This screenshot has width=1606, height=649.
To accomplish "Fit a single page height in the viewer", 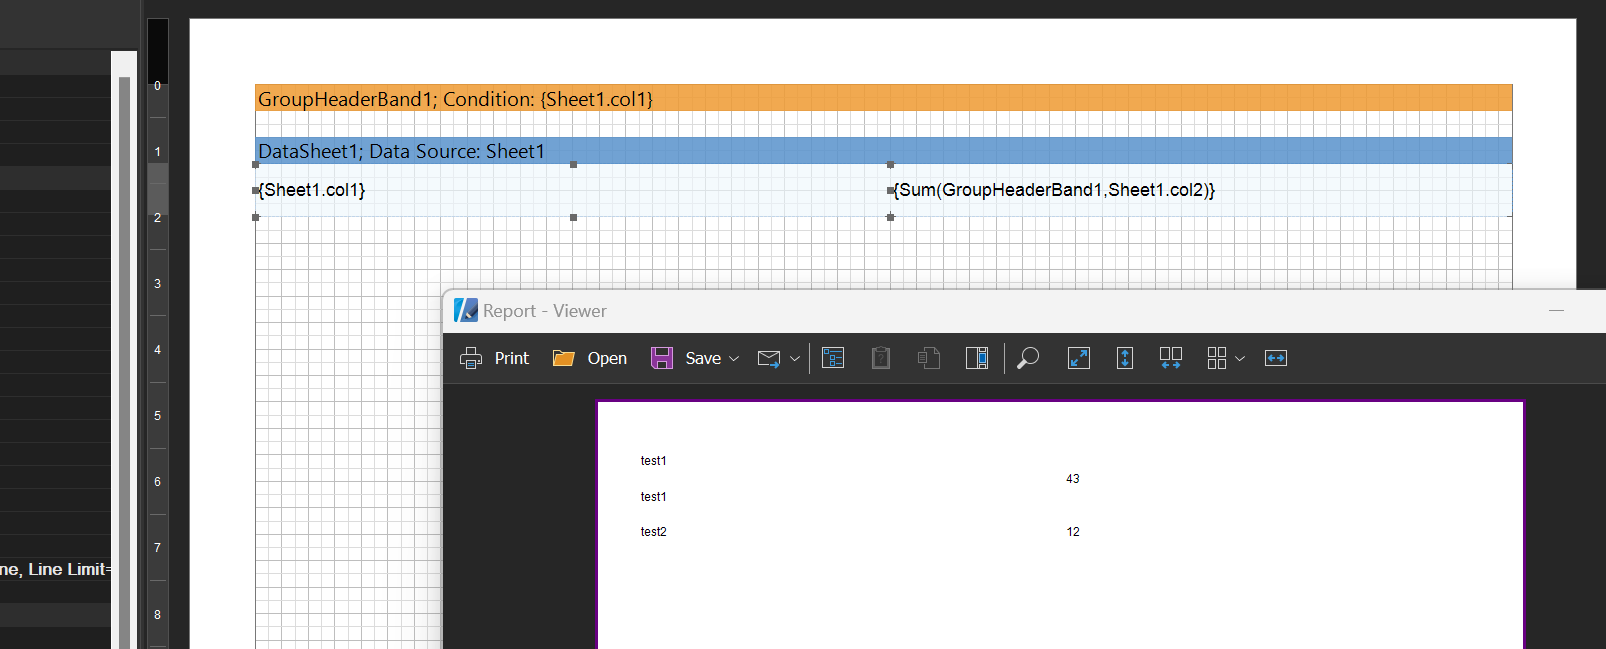I will coord(1125,358).
